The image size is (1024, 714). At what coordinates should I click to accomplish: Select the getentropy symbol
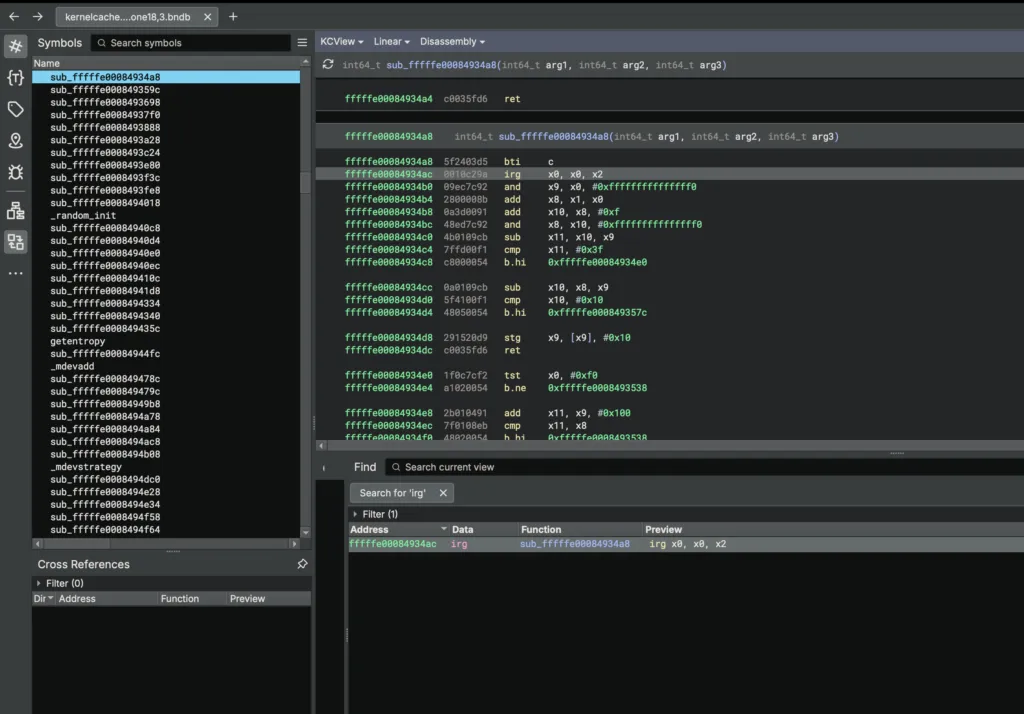[x=77, y=341]
